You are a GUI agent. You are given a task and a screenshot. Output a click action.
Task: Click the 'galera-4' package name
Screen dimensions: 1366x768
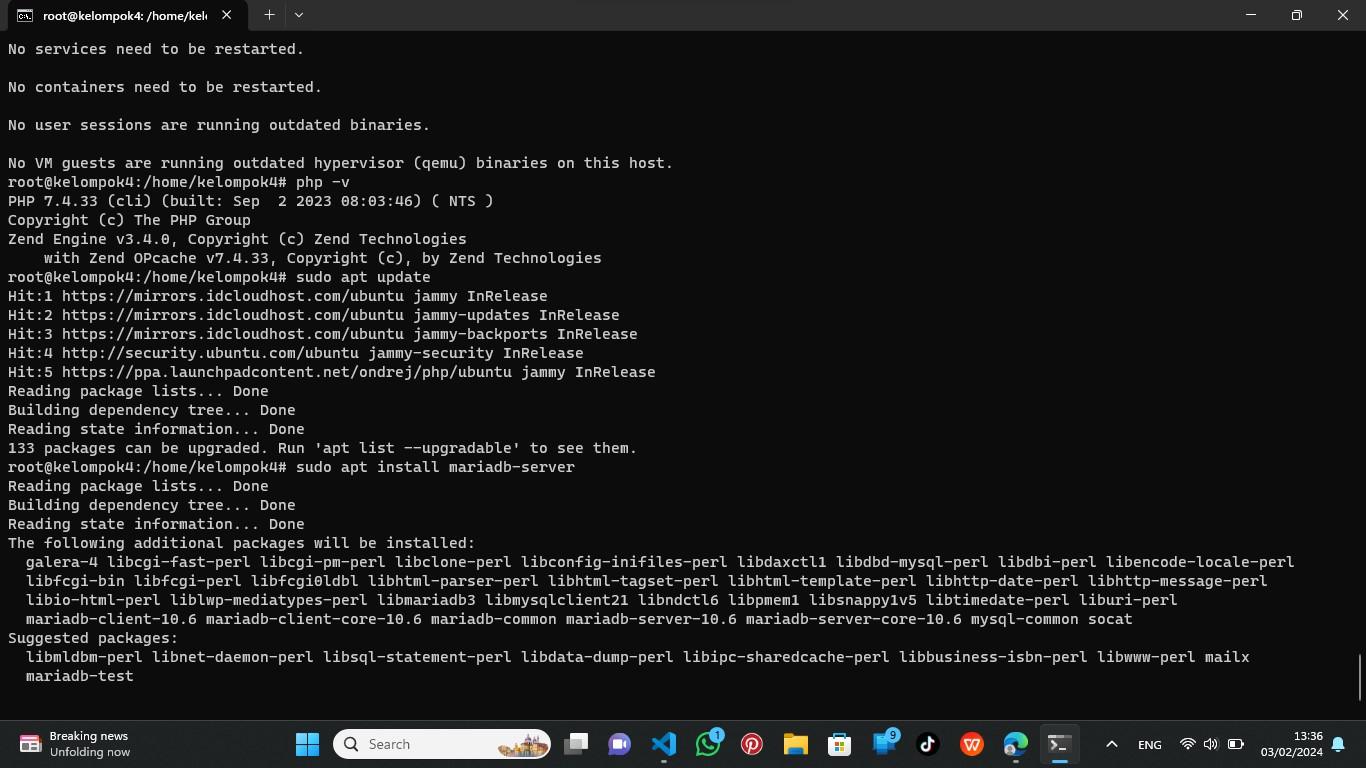pyautogui.click(x=62, y=562)
